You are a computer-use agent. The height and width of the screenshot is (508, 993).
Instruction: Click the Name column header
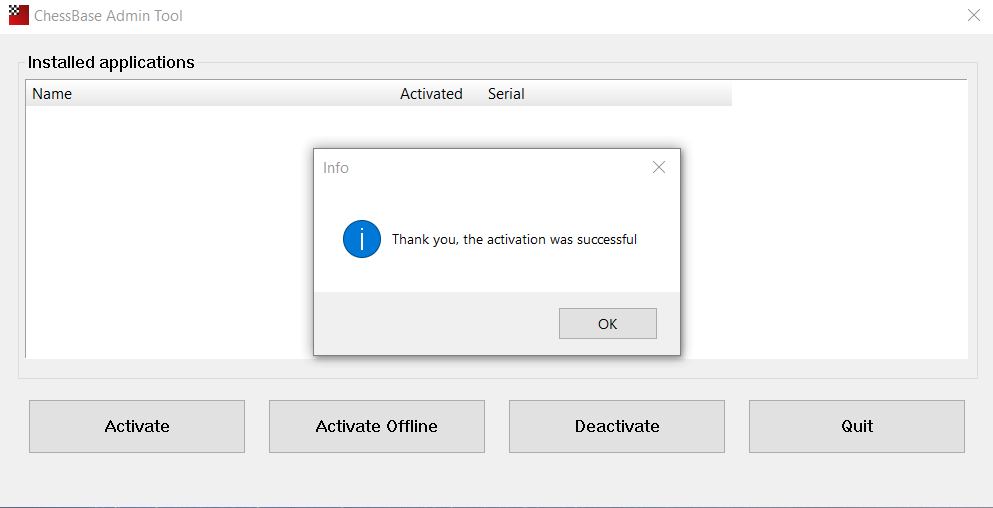212,94
